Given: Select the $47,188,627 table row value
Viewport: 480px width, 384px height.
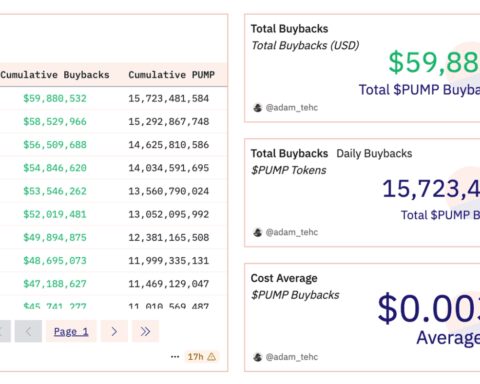Looking at the screenshot, I should pyautogui.click(x=55, y=284).
